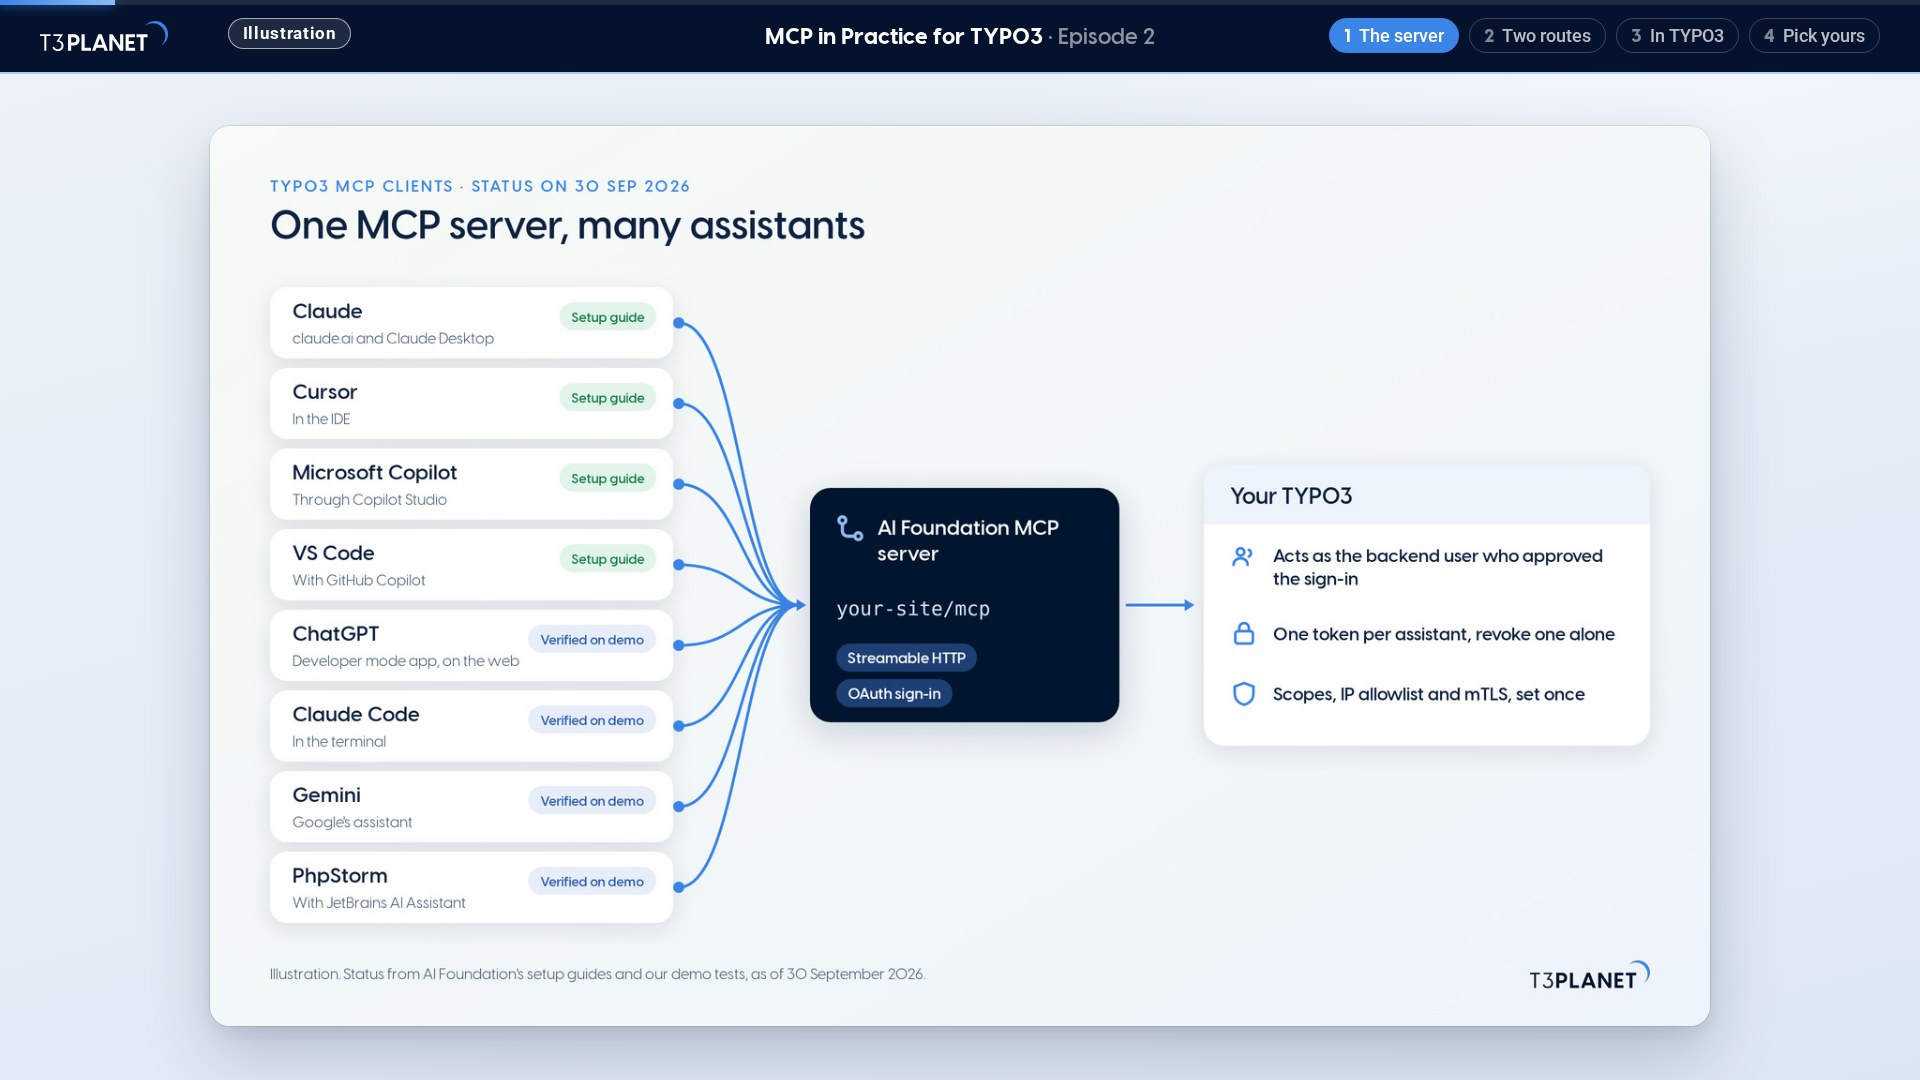Viewport: 1920px width, 1080px height.
Task: Click the episode progress bar at top
Action: (960, 2)
